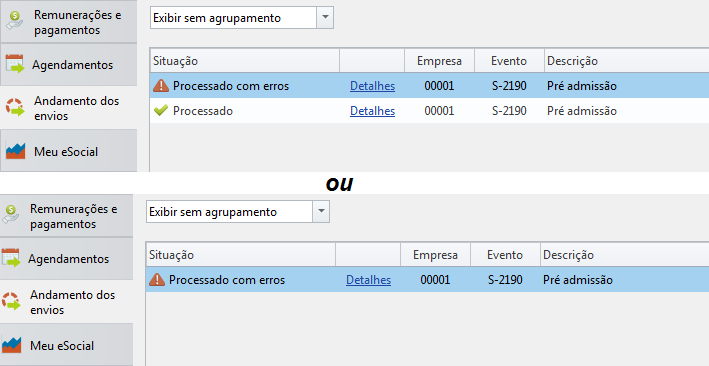Select the Agendamentos calendar icon in top panel

click(x=15, y=64)
